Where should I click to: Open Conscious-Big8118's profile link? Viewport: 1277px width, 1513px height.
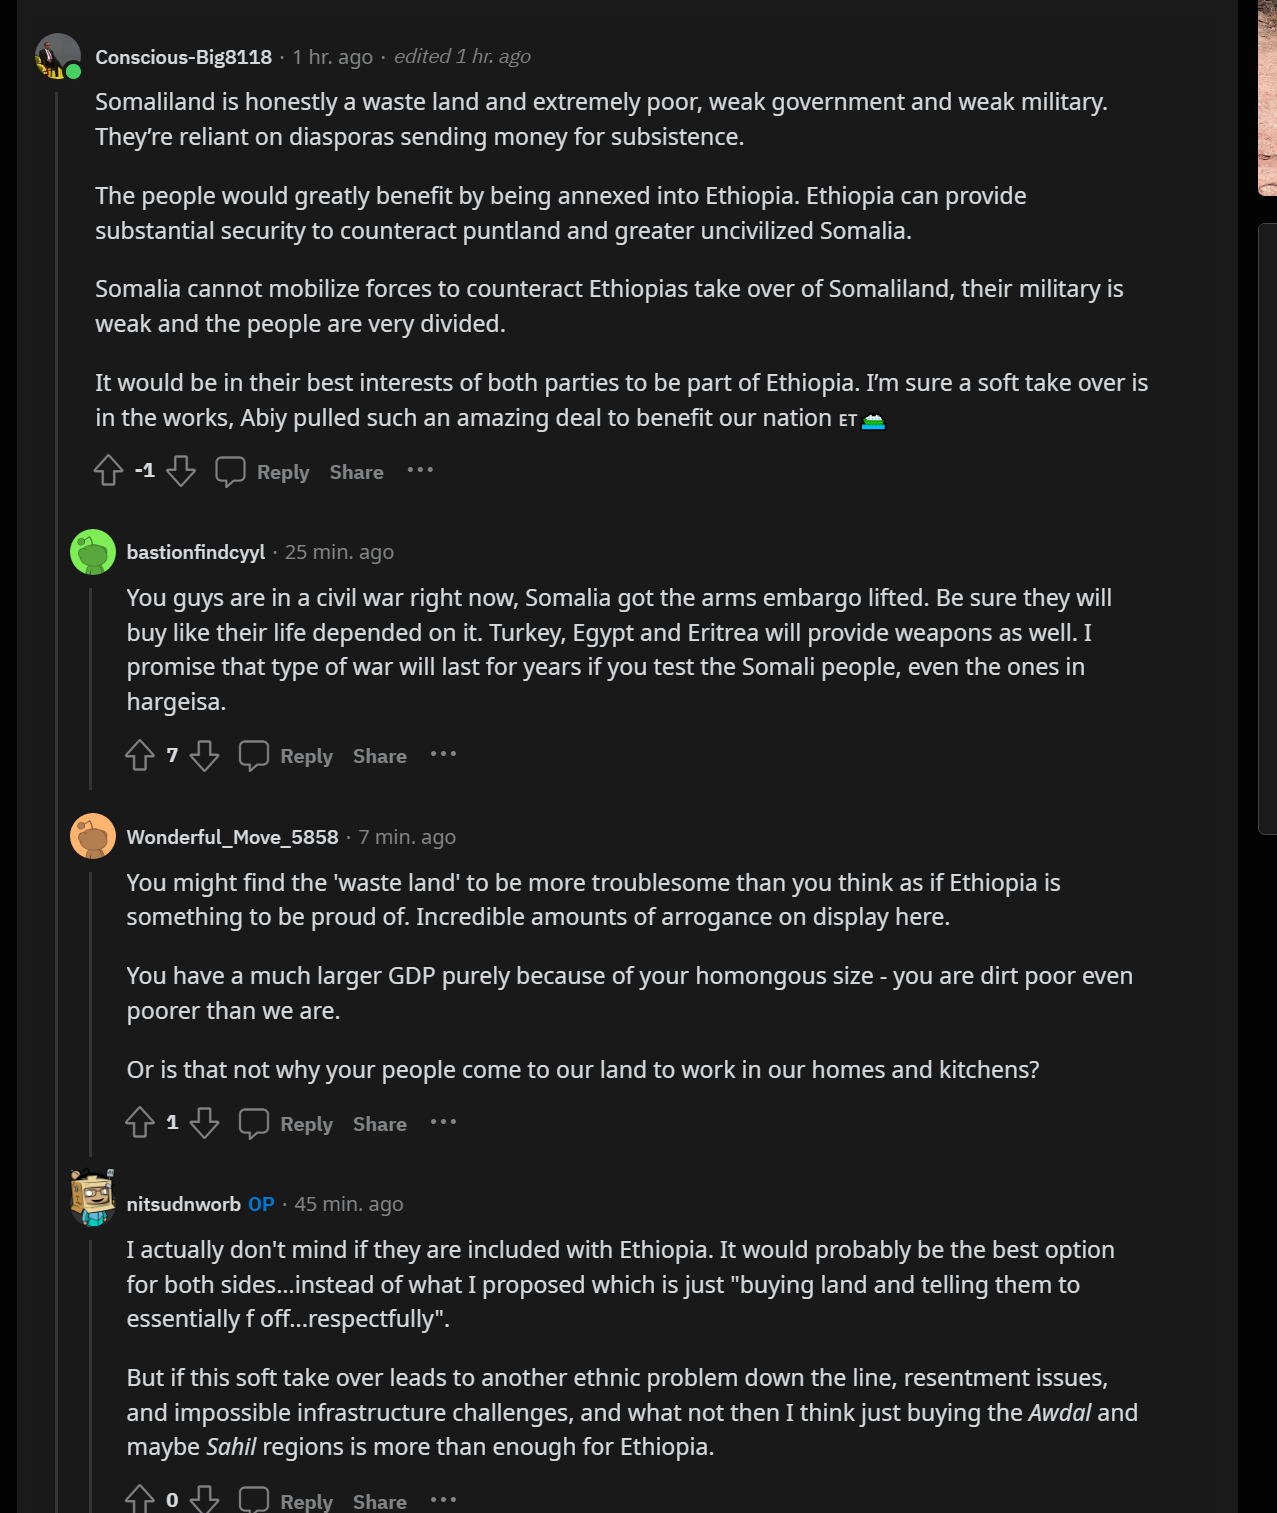[183, 57]
